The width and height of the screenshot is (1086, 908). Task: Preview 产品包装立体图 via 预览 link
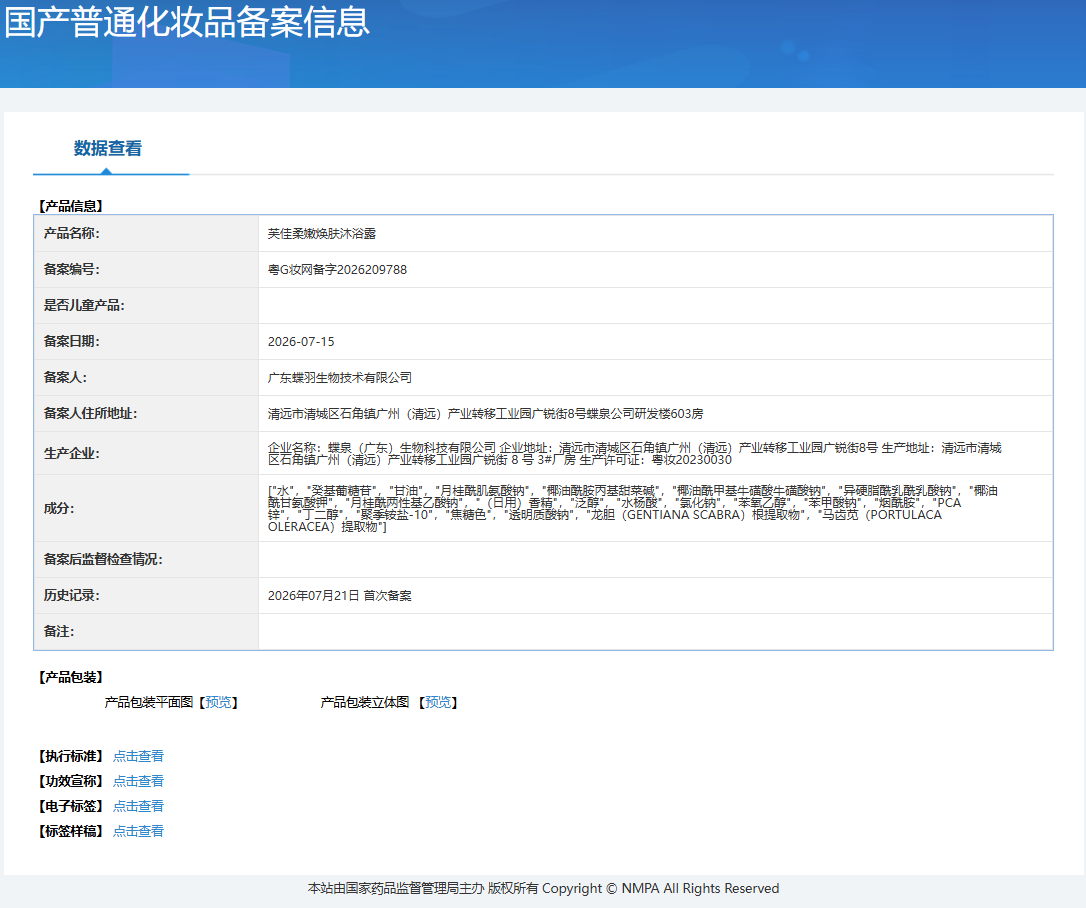(x=438, y=702)
